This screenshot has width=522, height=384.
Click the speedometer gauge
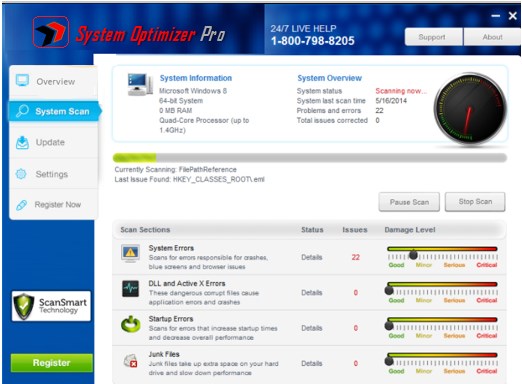click(470, 109)
